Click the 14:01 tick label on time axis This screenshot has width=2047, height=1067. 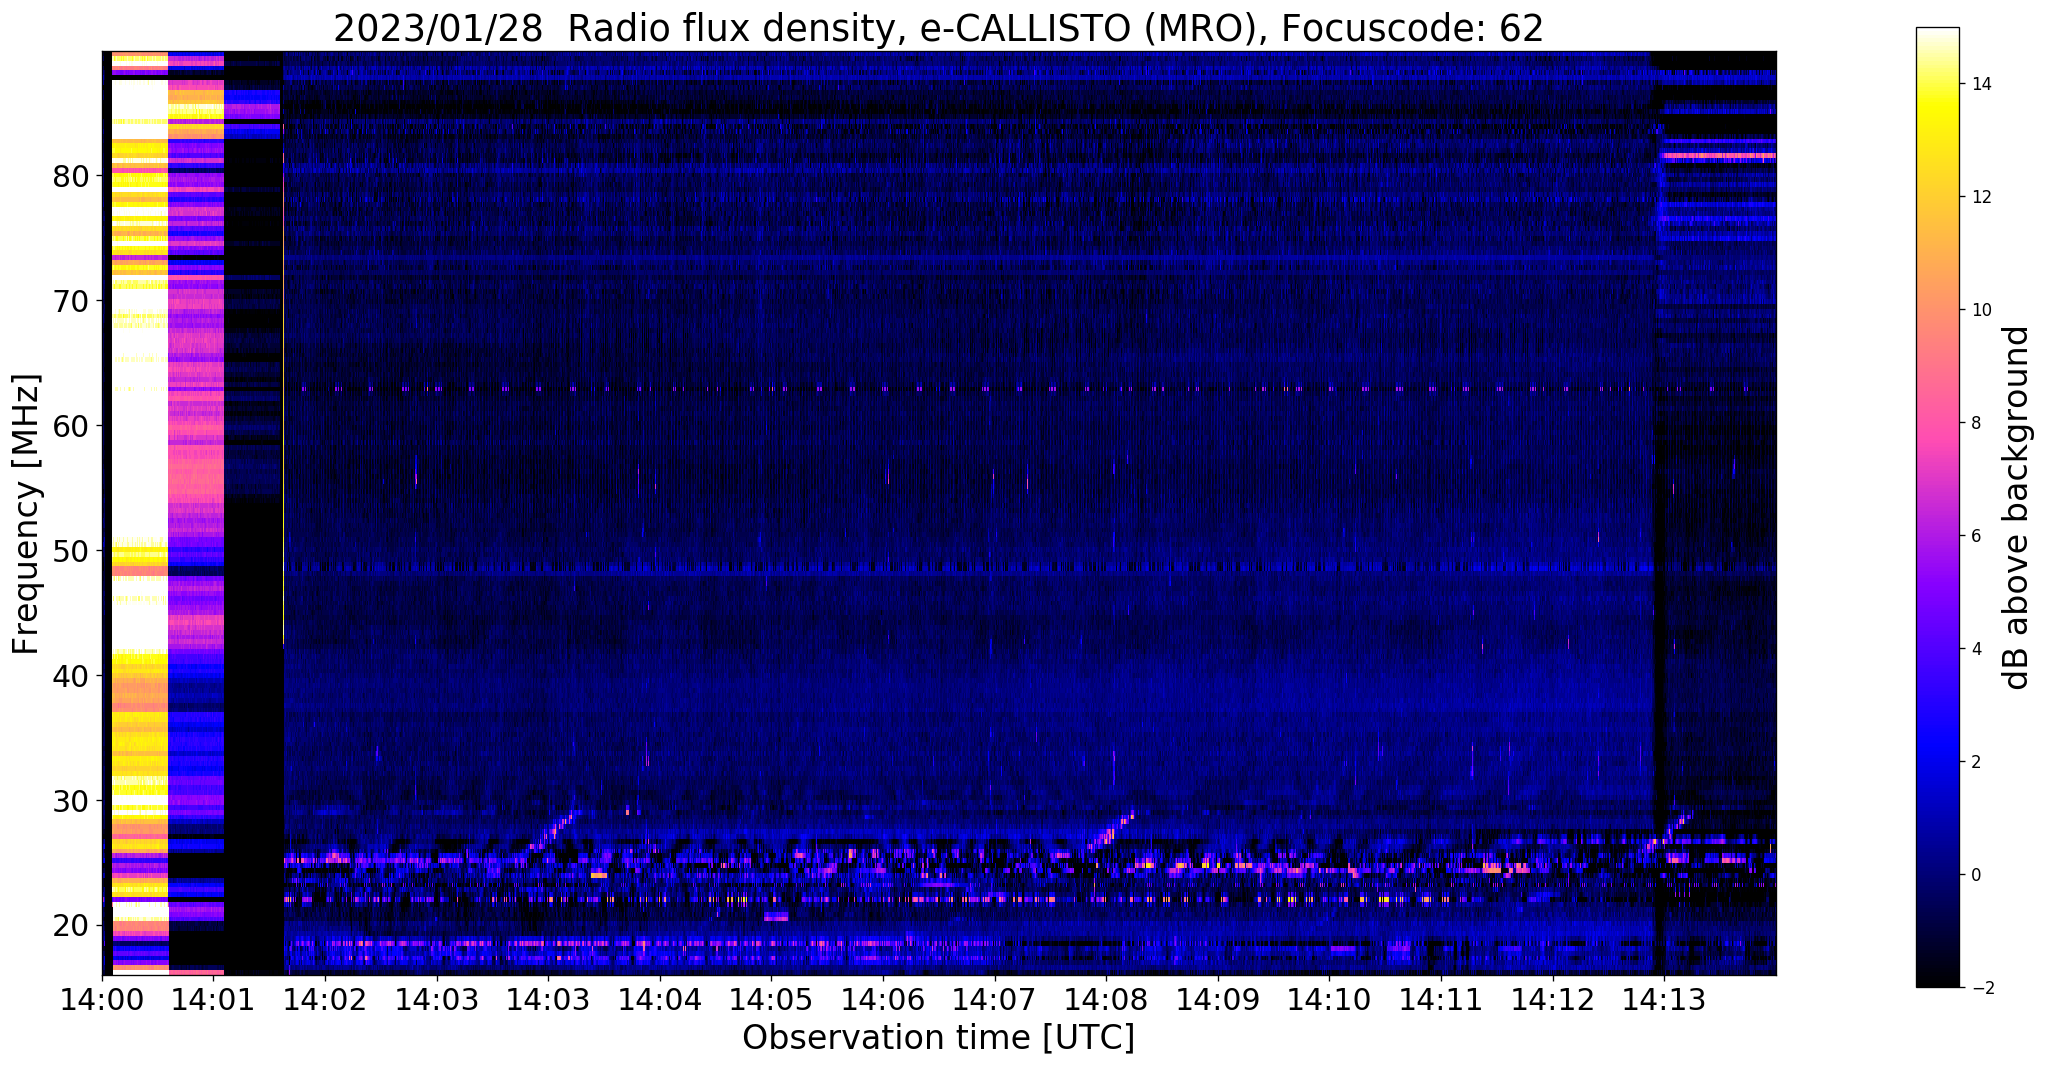pos(213,999)
